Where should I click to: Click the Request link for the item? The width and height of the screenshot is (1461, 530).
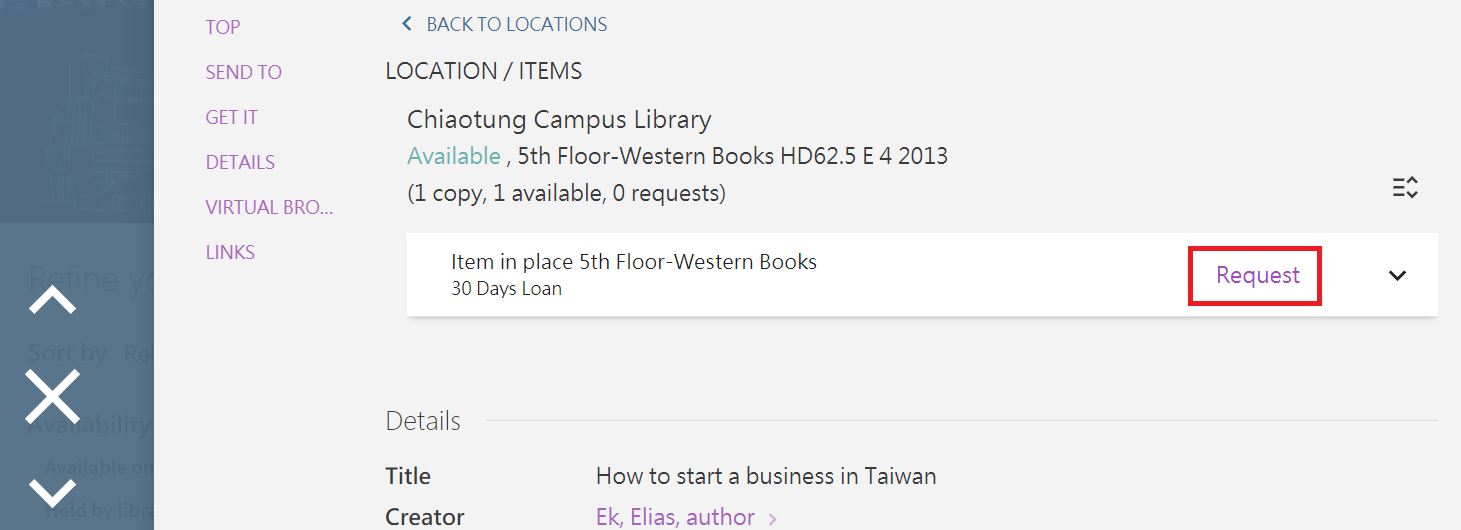[1257, 276]
